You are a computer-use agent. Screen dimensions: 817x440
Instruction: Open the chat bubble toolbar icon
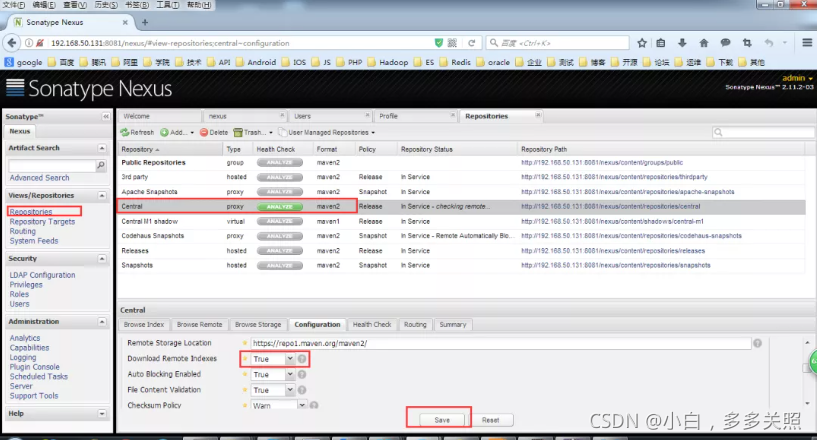click(x=725, y=43)
